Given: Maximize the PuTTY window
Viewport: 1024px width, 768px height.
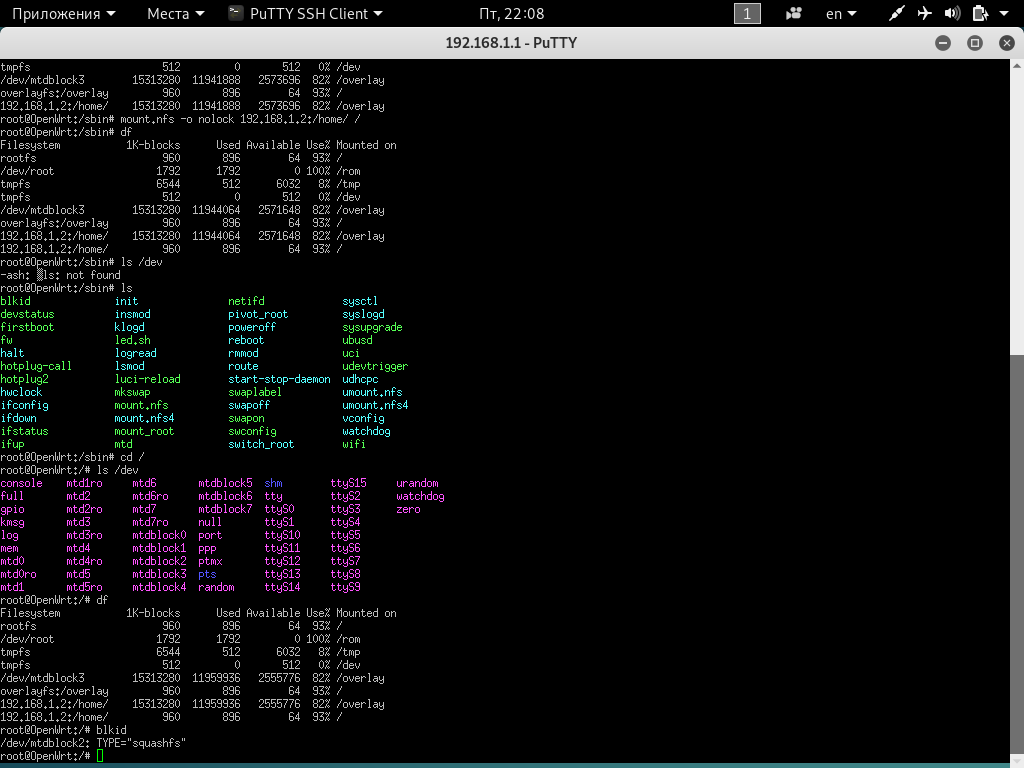Looking at the screenshot, I should 974,43.
